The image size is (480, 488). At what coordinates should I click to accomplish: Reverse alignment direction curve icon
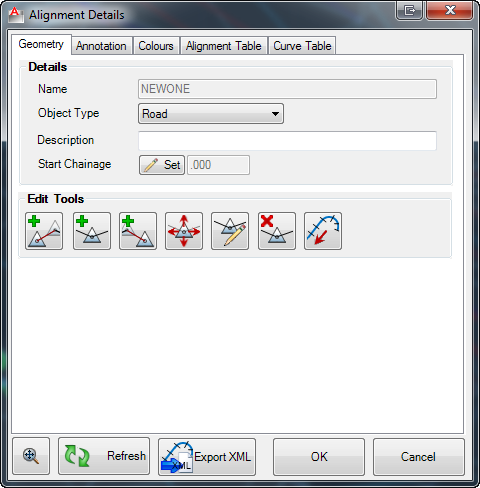[323, 231]
